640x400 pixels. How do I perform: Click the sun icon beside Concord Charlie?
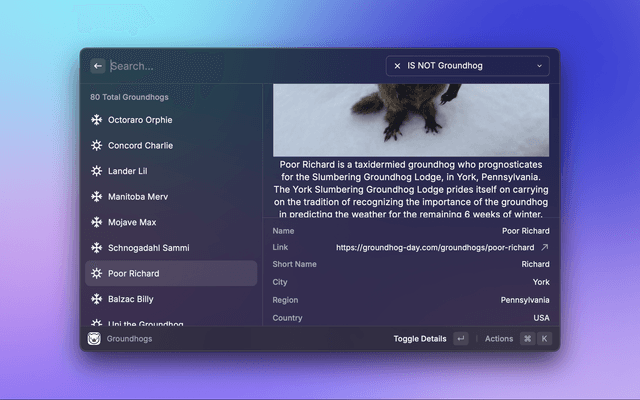tap(96, 145)
